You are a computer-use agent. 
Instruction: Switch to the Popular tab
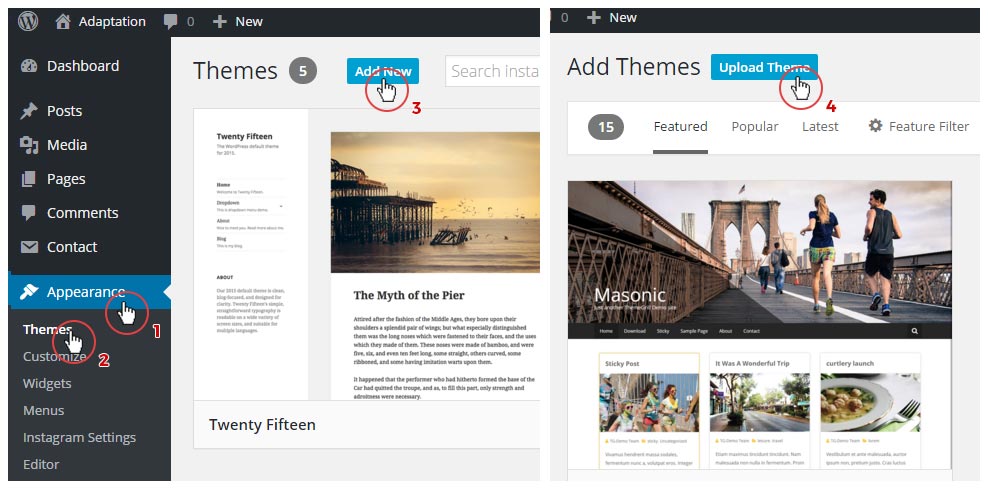coord(754,126)
